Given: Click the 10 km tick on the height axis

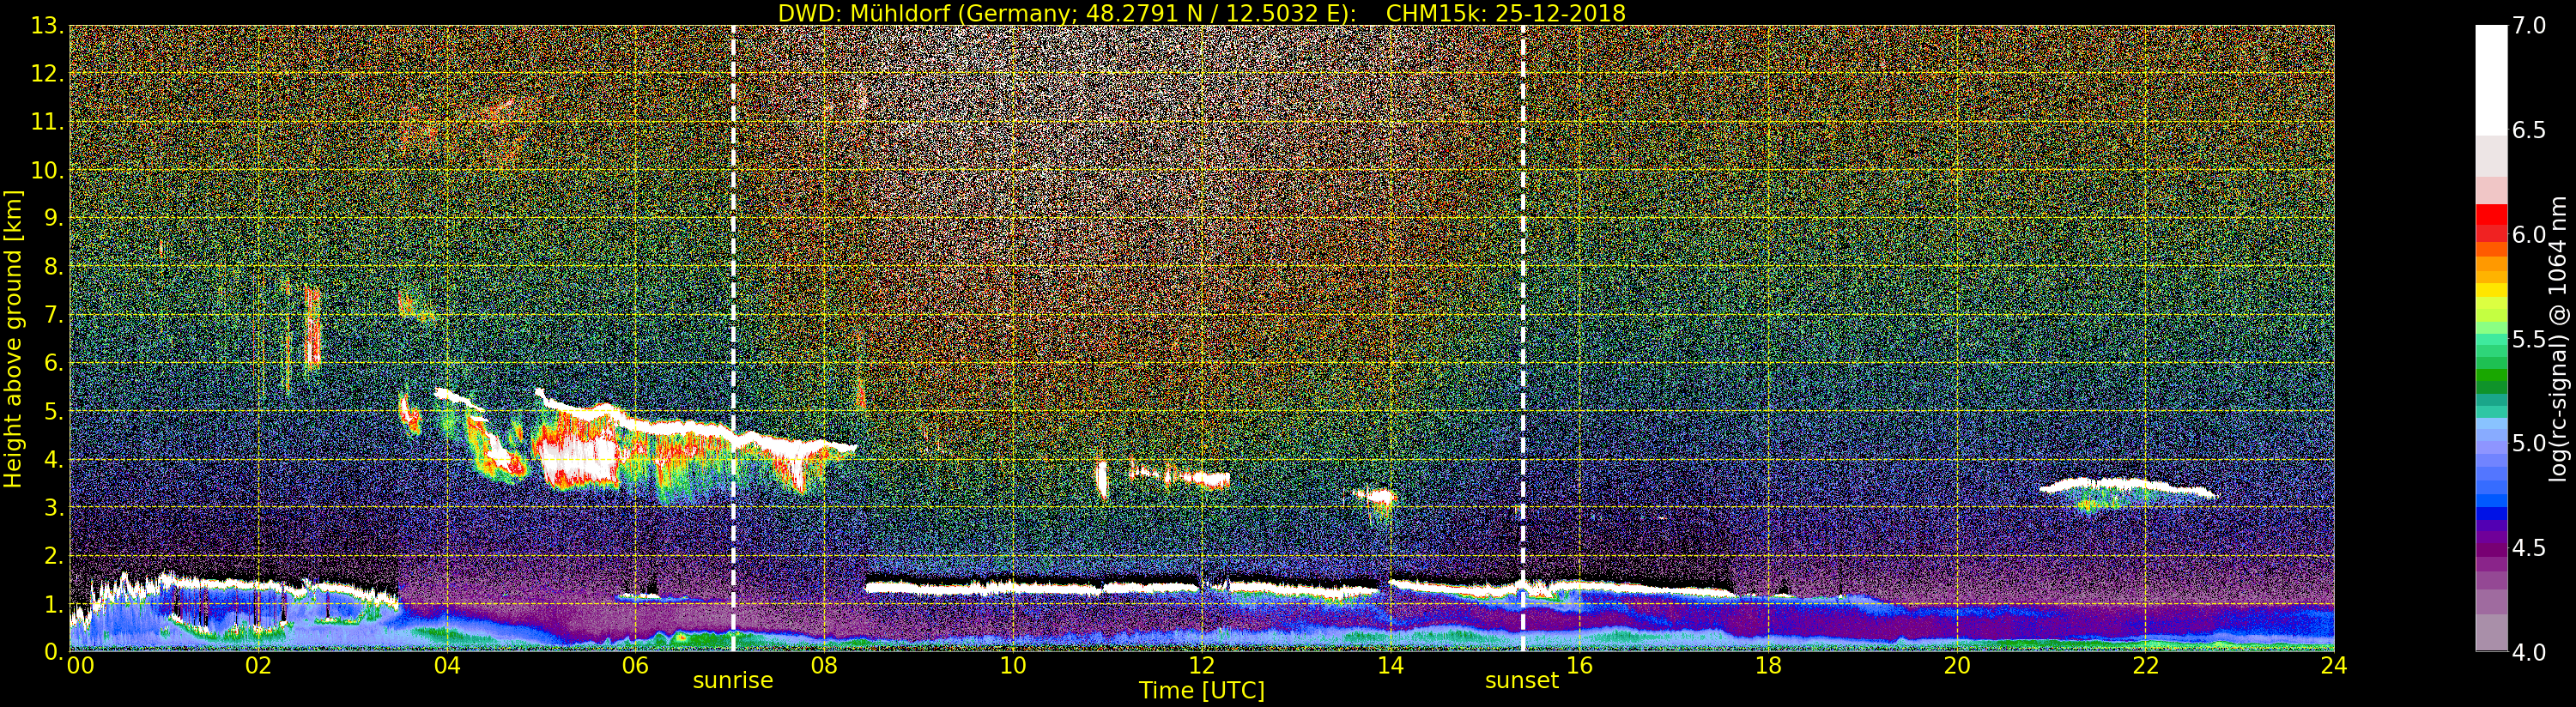Looking at the screenshot, I should pyautogui.click(x=45, y=170).
